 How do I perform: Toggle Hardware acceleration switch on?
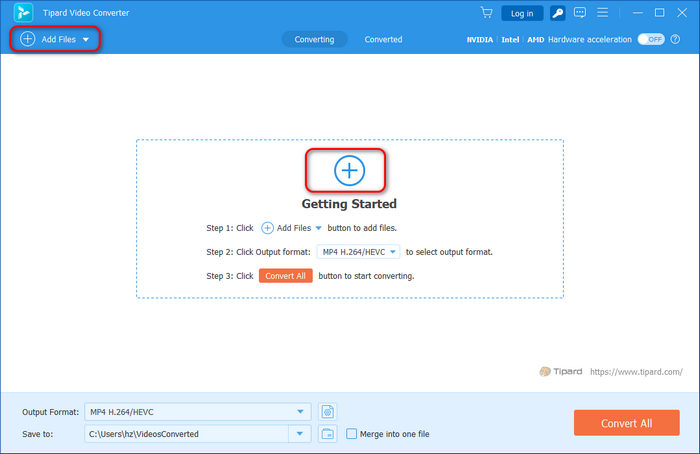pyautogui.click(x=651, y=39)
